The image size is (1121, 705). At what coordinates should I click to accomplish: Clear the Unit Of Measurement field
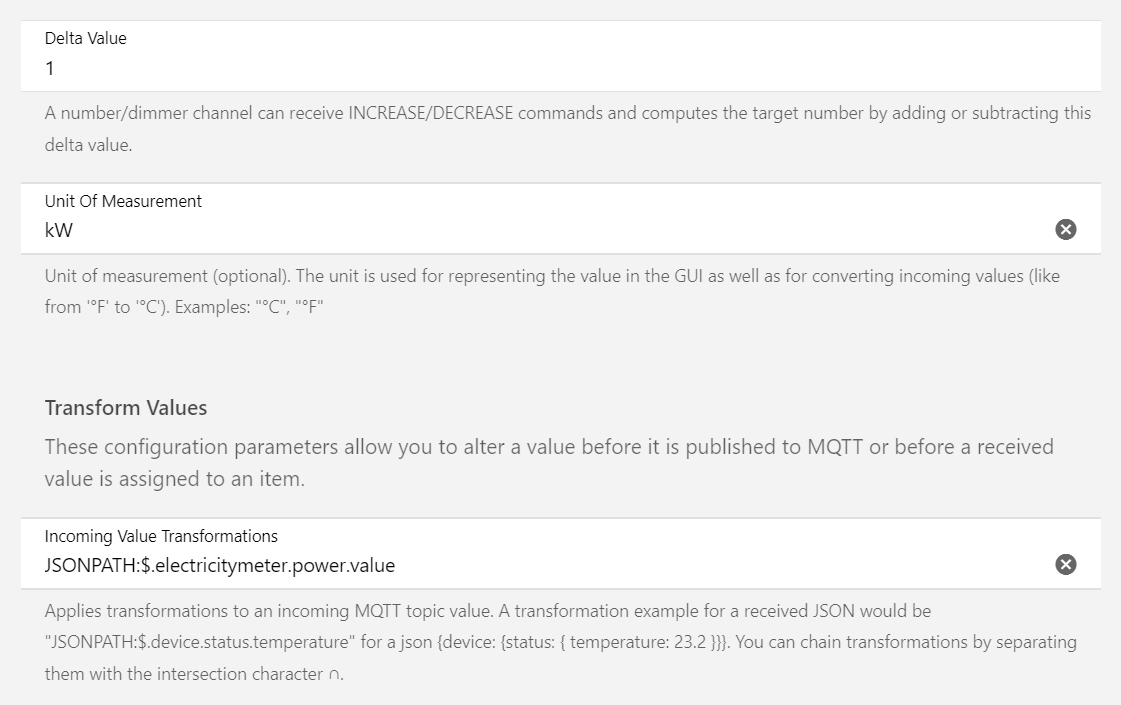pyautogui.click(x=1066, y=230)
